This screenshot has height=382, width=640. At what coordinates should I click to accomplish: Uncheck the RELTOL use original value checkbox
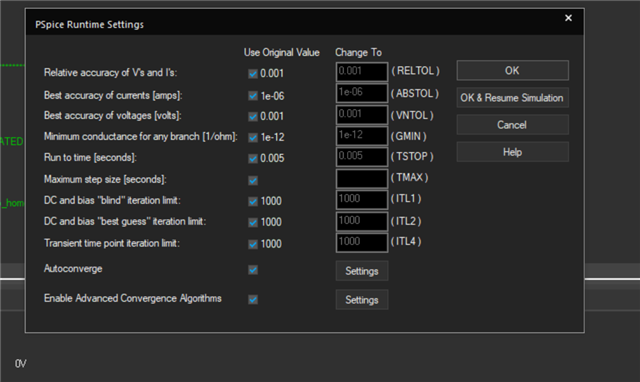coord(253,74)
